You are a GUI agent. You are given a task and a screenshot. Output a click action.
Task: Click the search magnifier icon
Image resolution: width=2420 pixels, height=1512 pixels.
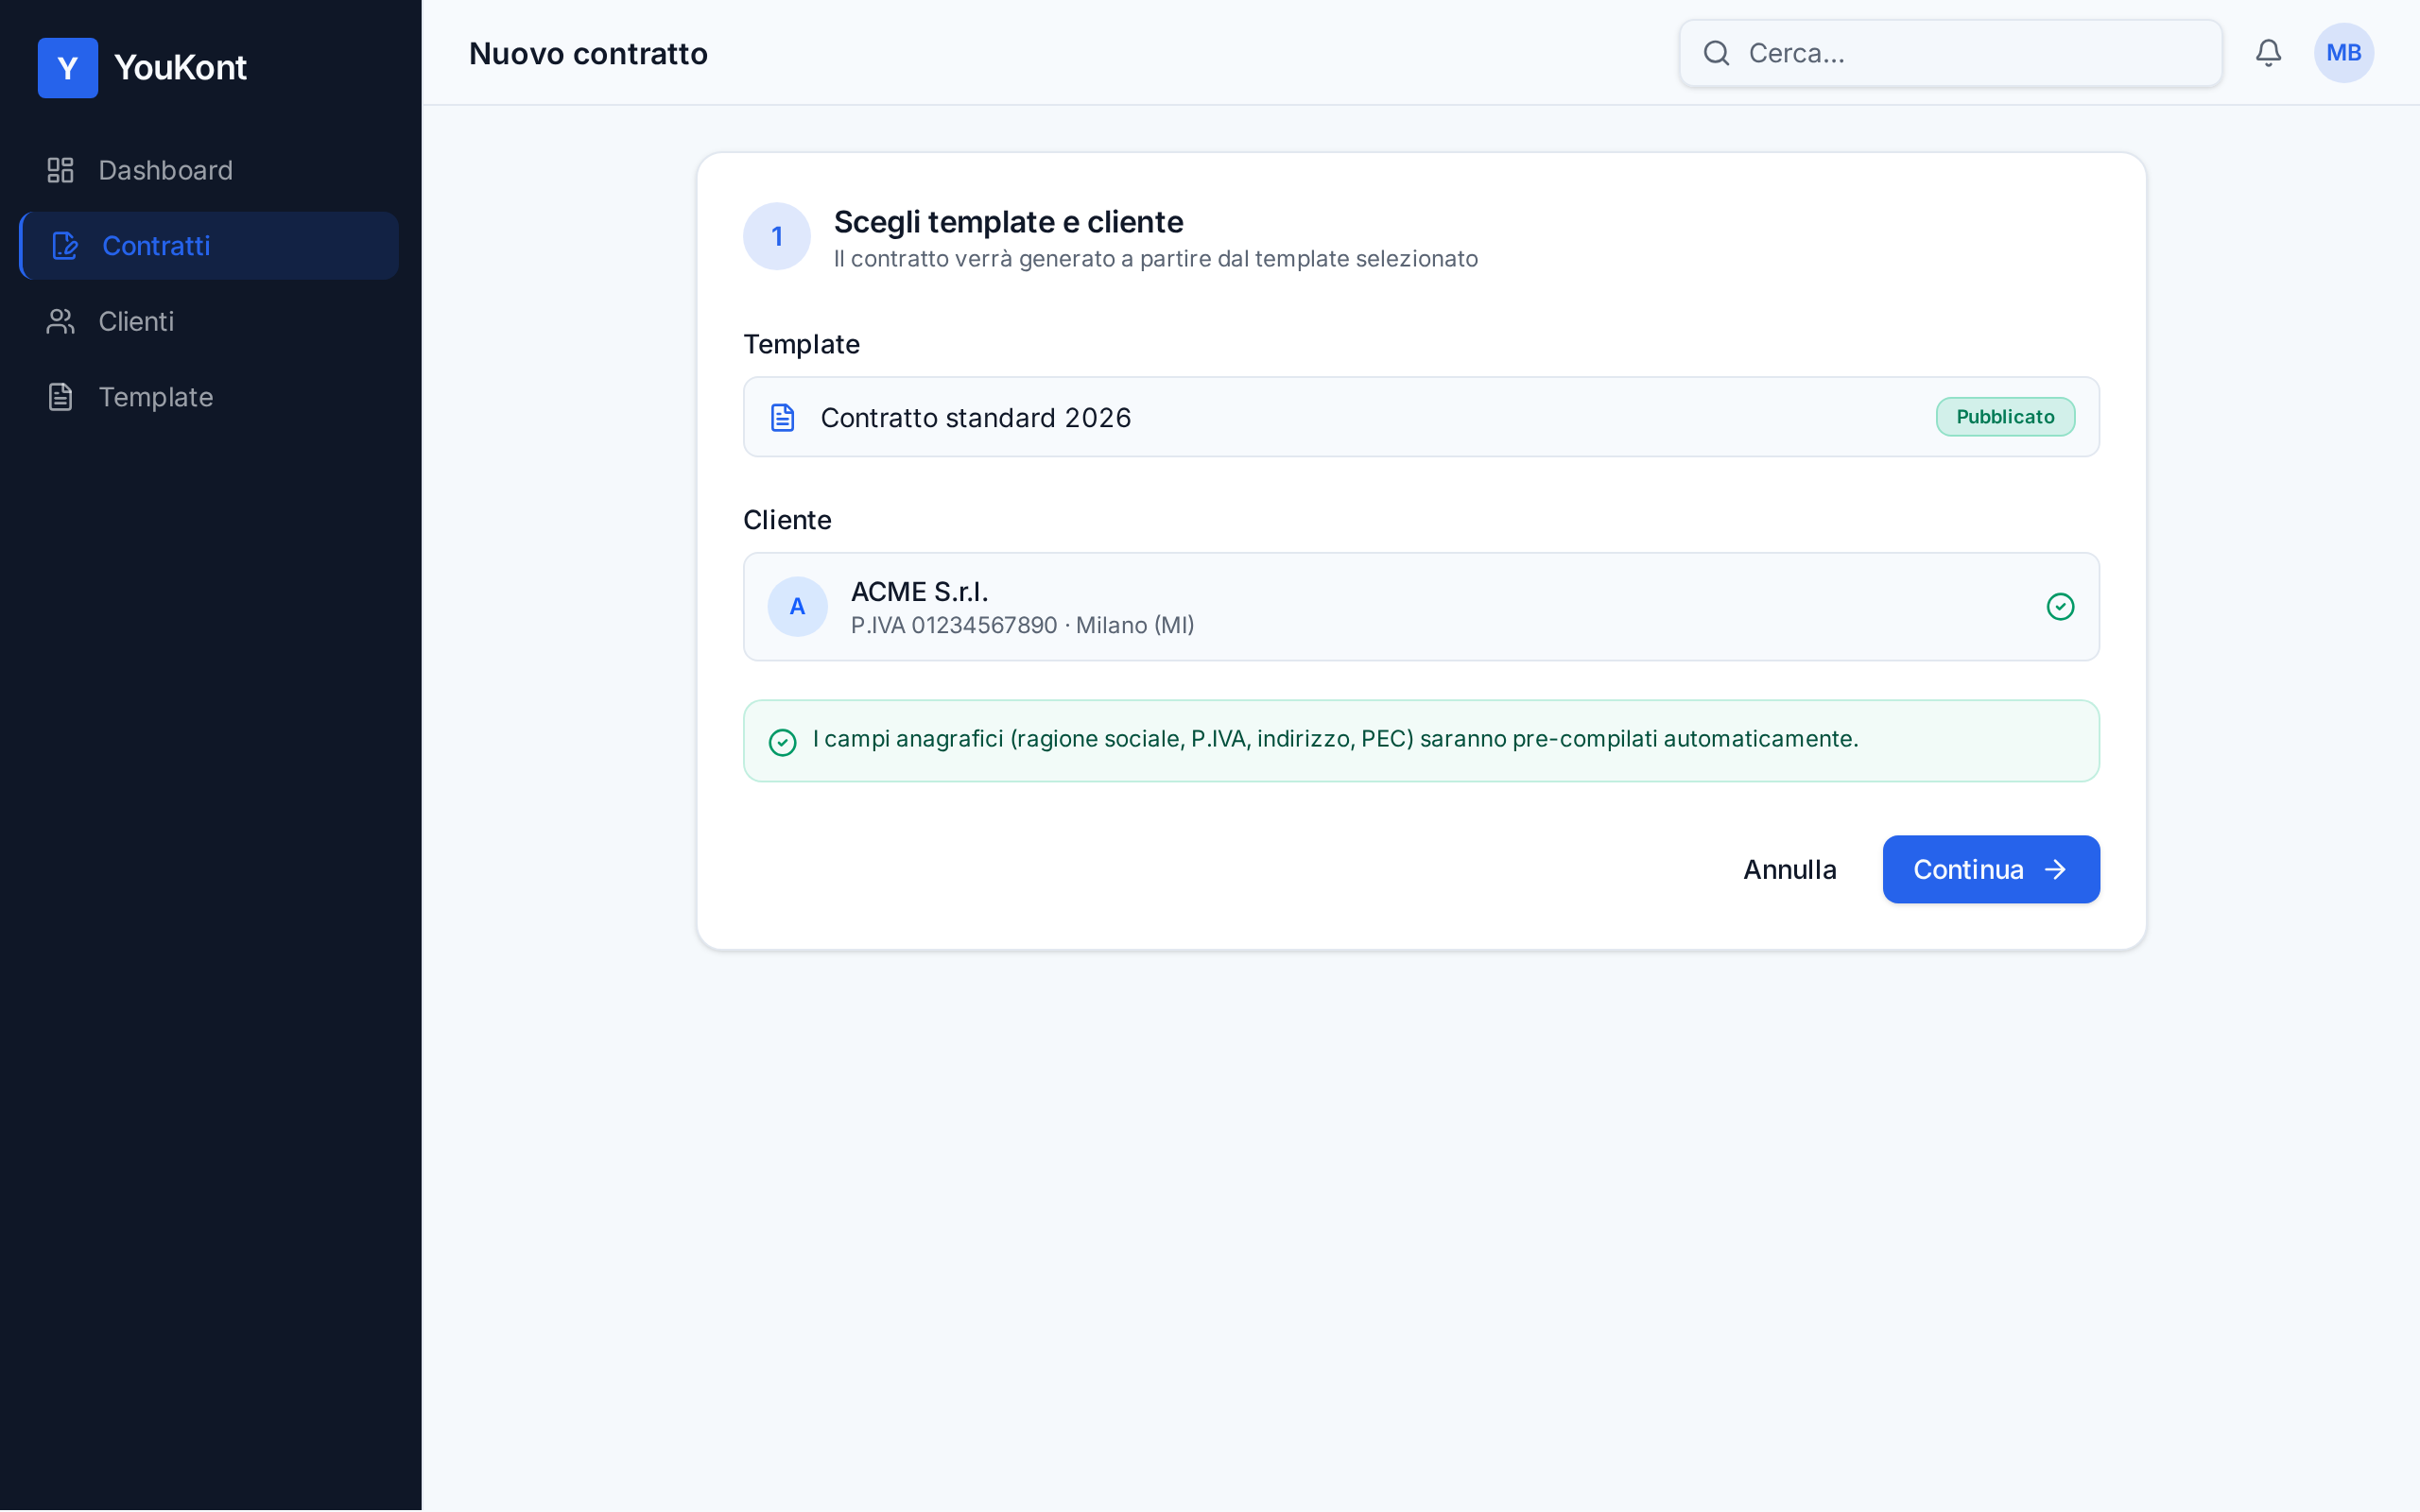[1716, 53]
